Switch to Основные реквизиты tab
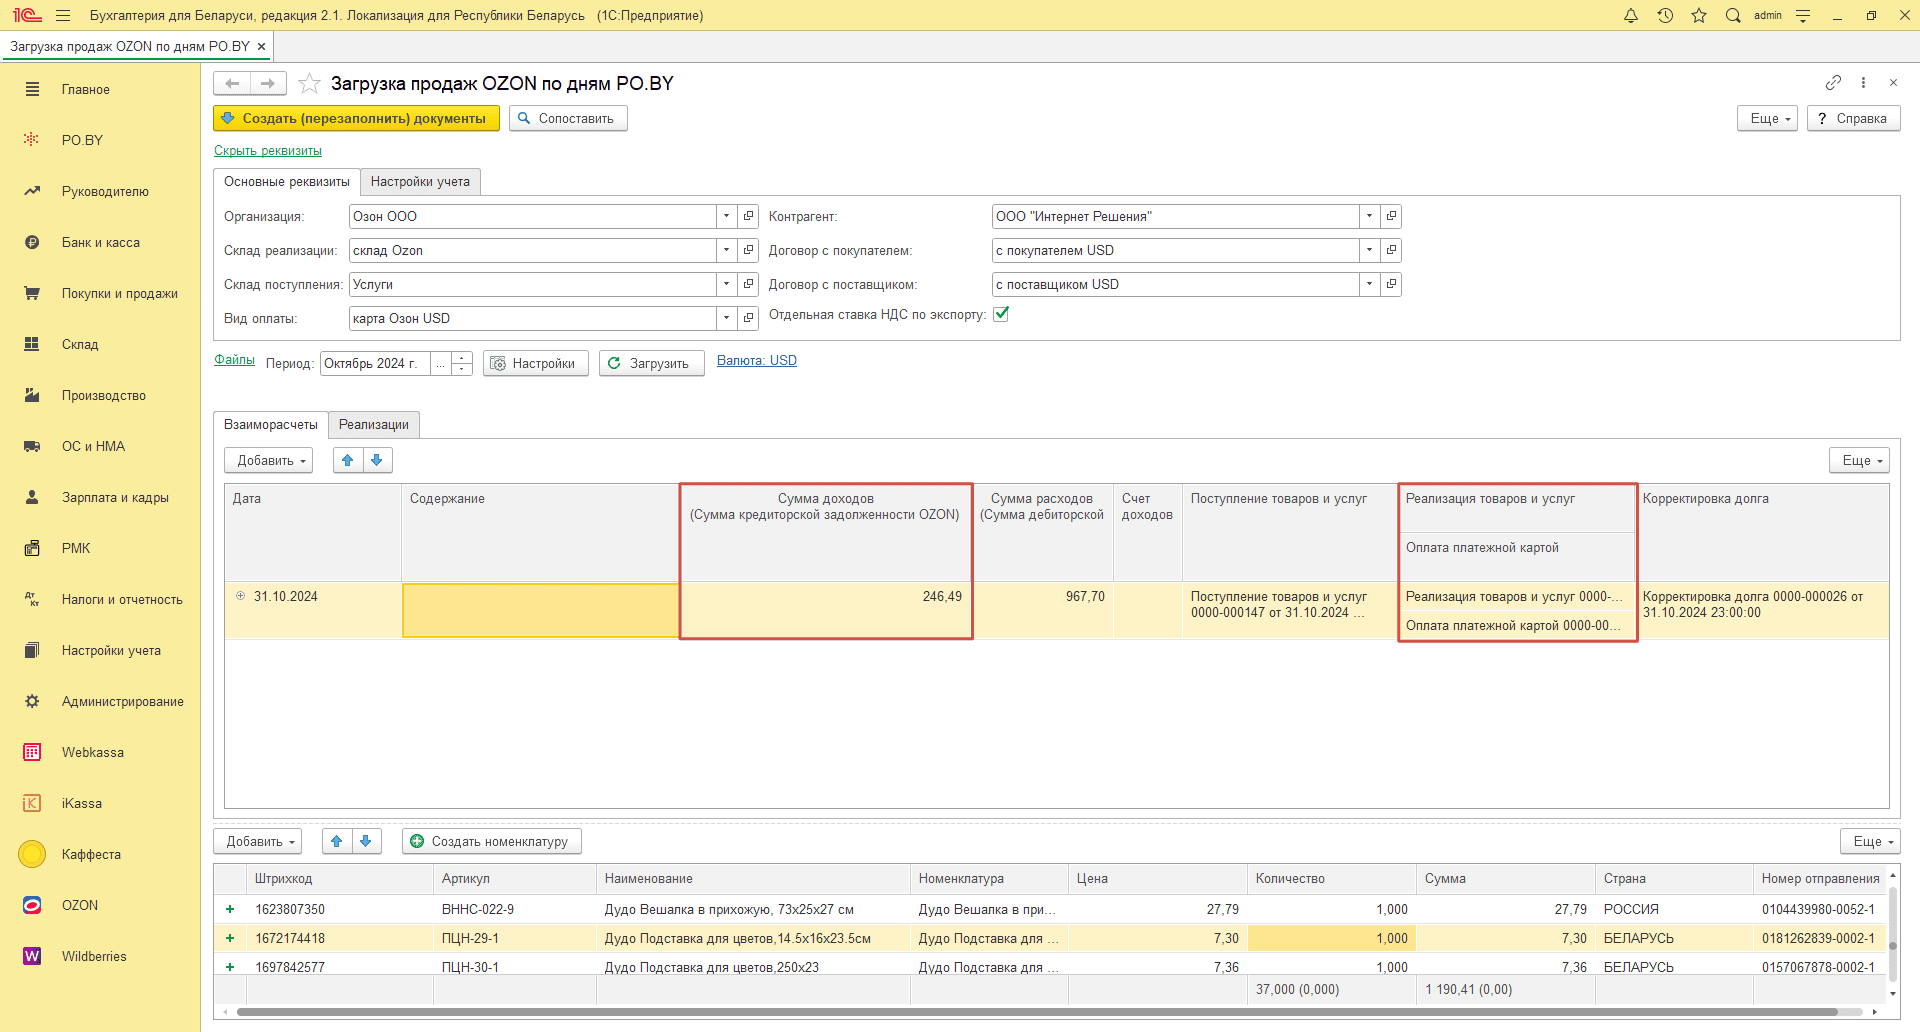The height and width of the screenshot is (1032, 1920). [x=287, y=181]
